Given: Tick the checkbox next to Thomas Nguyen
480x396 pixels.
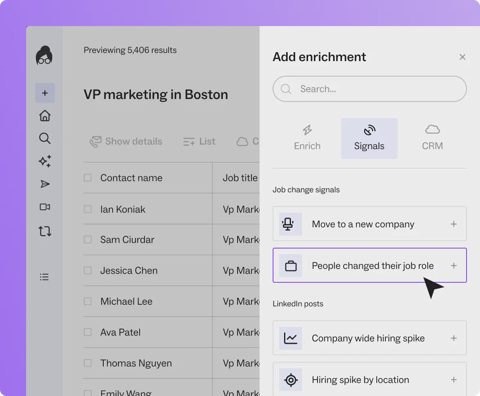Looking at the screenshot, I should click(x=88, y=363).
